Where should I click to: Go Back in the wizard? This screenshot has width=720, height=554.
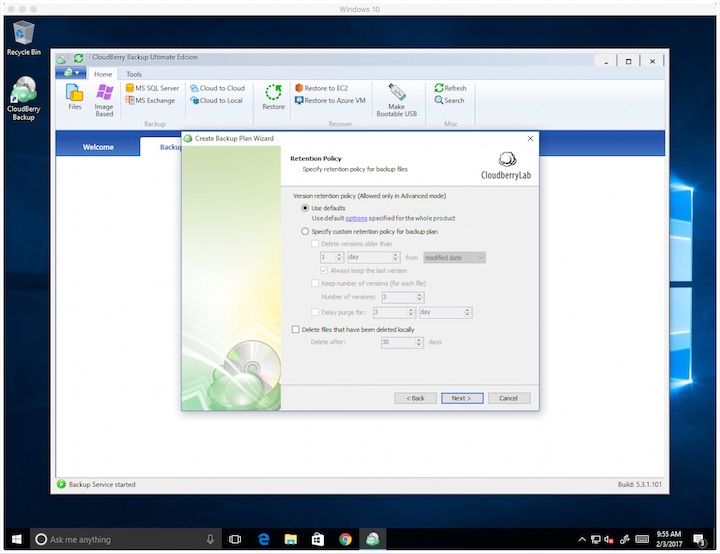(415, 398)
